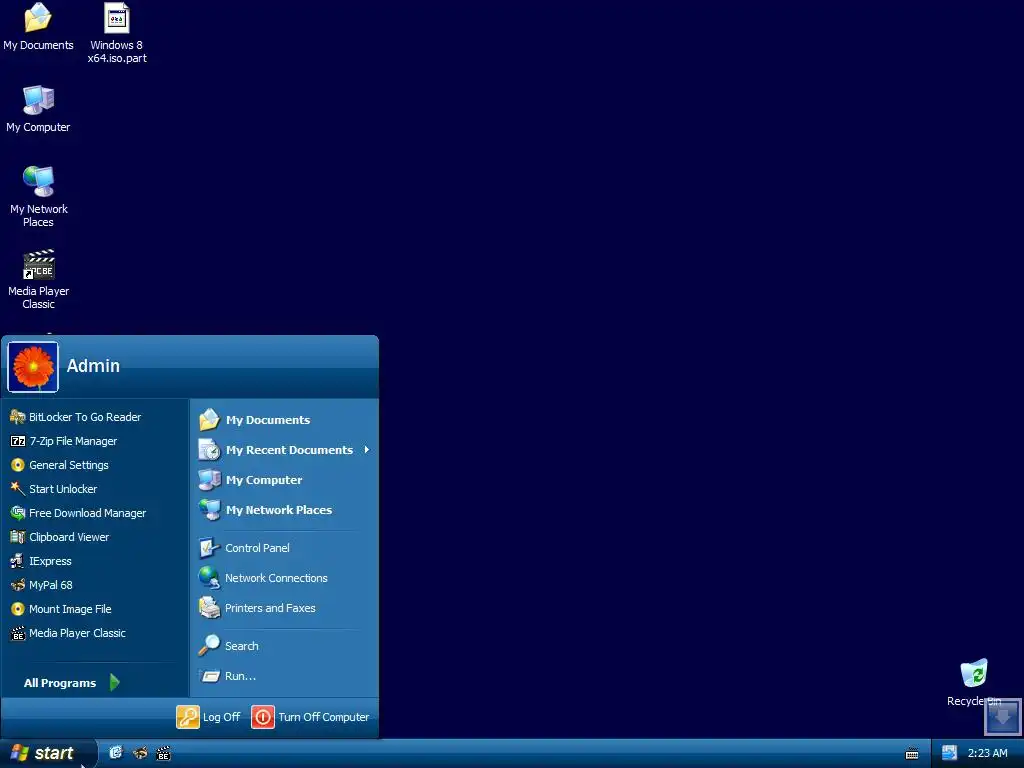The image size is (1024, 768).
Task: Click the floating download arrow drop box
Action: point(1002,716)
